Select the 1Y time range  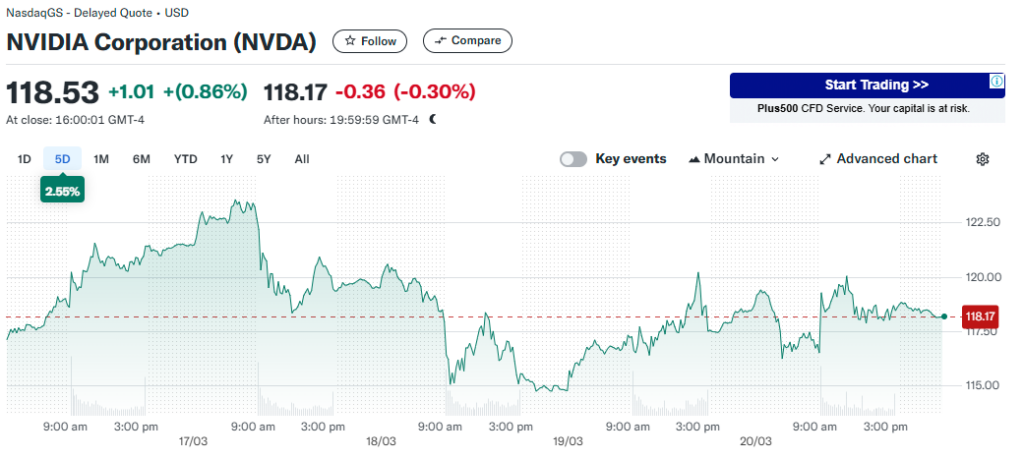tap(227, 159)
